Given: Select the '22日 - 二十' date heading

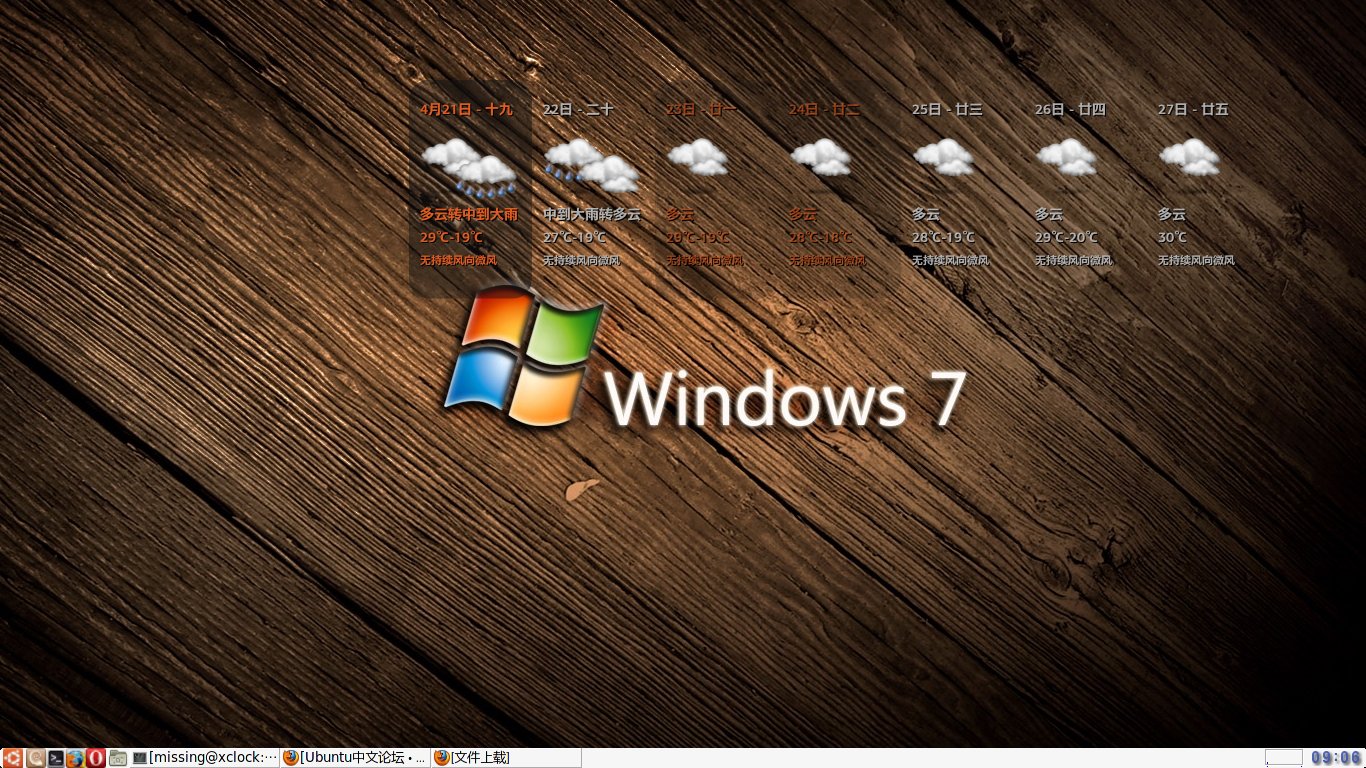Looking at the screenshot, I should (x=578, y=109).
